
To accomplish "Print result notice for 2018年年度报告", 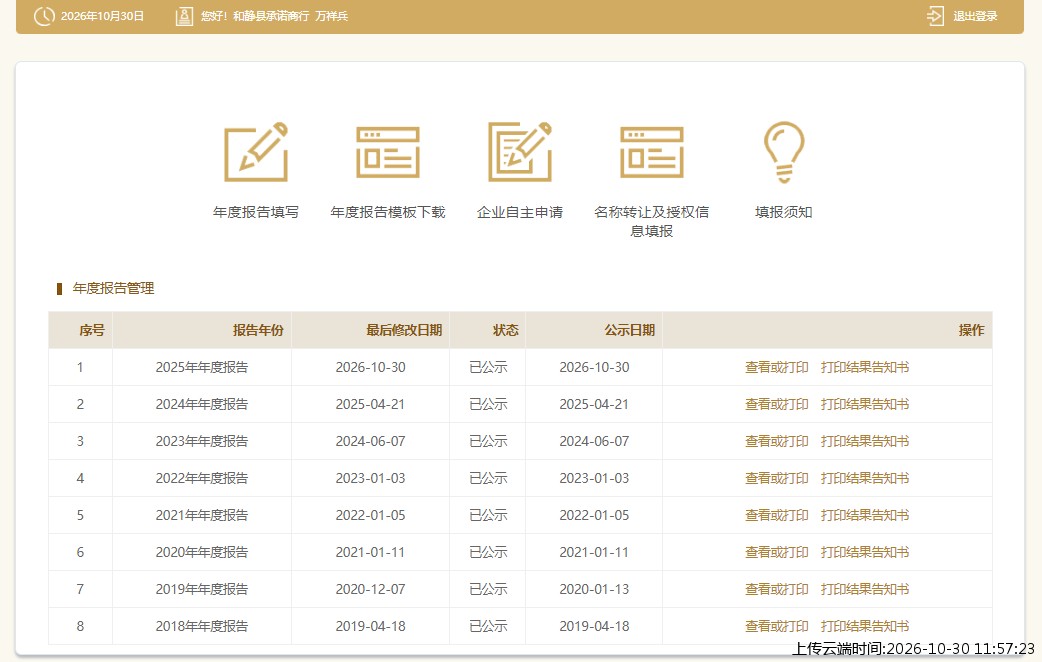I will tap(865, 626).
